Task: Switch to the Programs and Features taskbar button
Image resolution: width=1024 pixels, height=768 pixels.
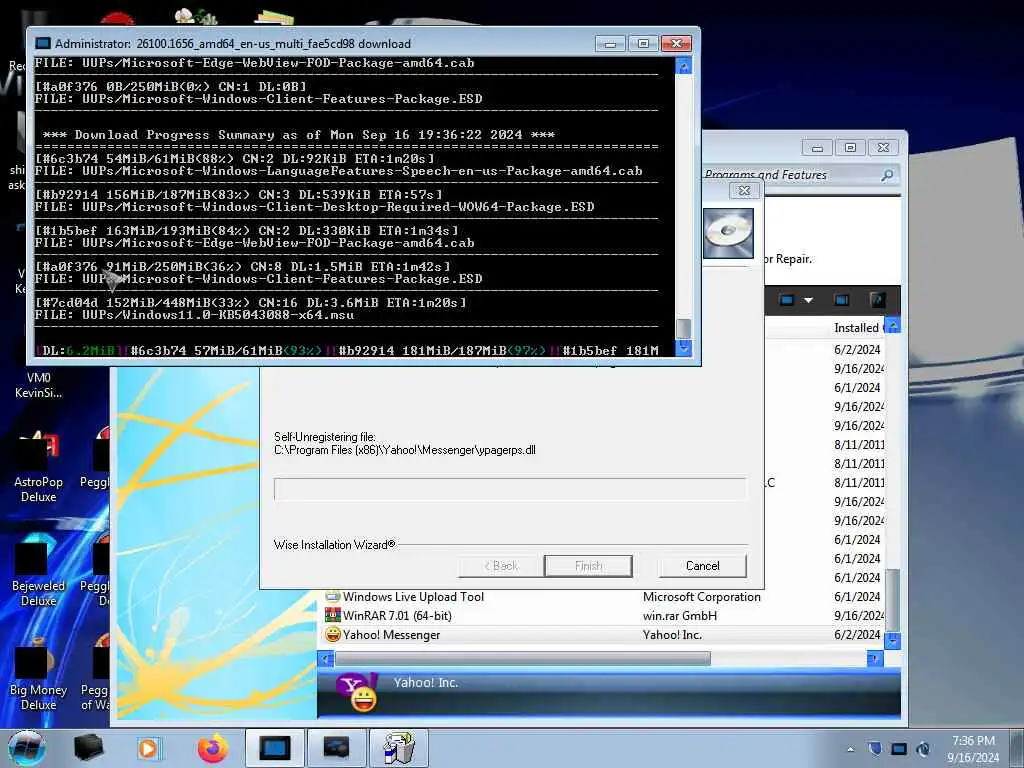Action: pos(336,748)
